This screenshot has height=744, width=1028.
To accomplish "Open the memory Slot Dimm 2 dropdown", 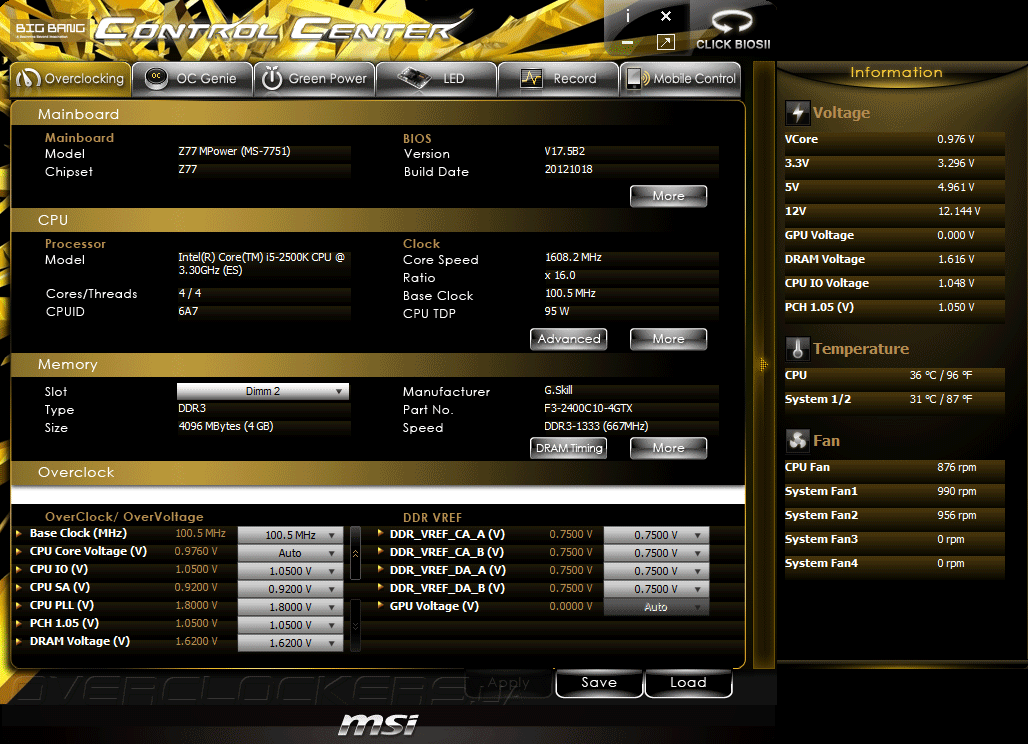I will [x=262, y=391].
